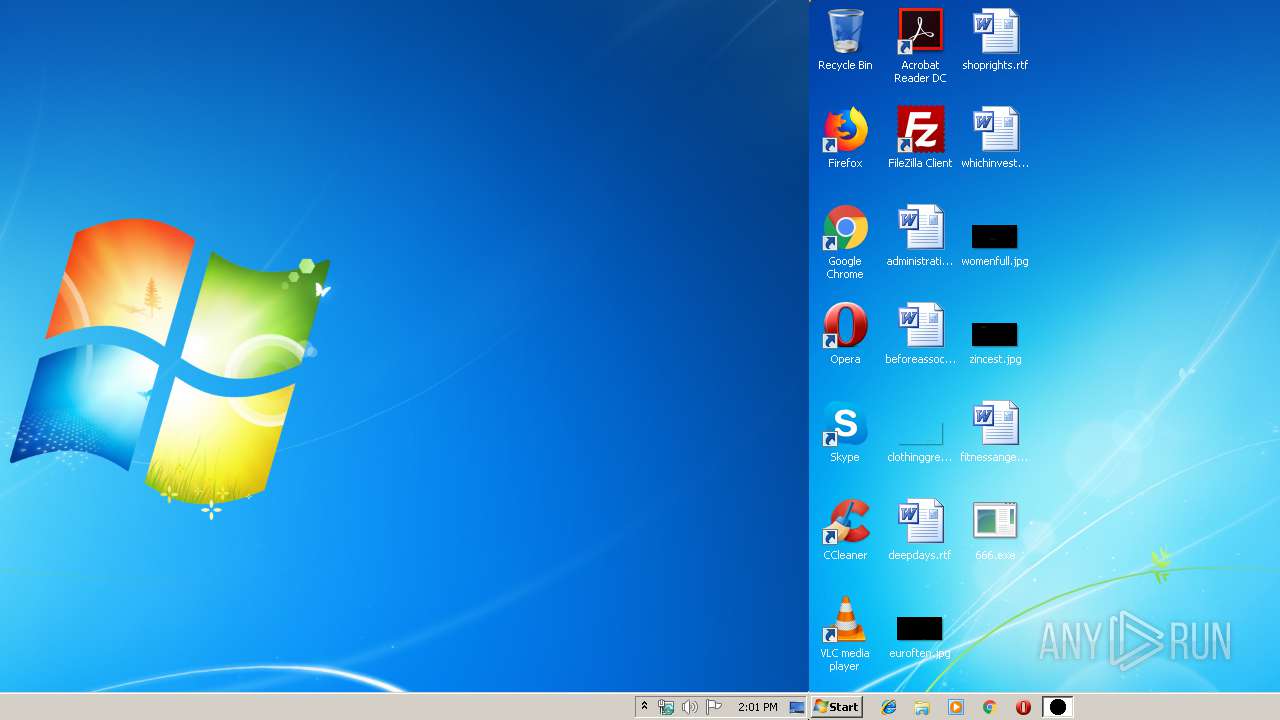1280x720 pixels.
Task: Open the Google Chrome desktop shortcut
Action: 845,242
